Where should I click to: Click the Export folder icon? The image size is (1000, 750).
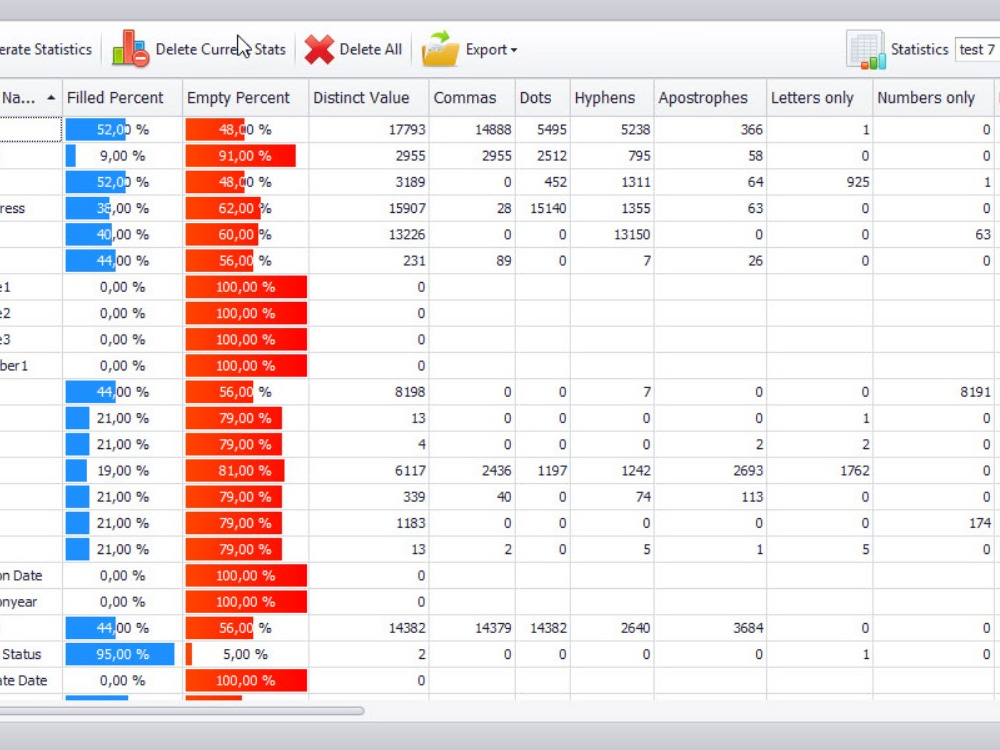[441, 48]
